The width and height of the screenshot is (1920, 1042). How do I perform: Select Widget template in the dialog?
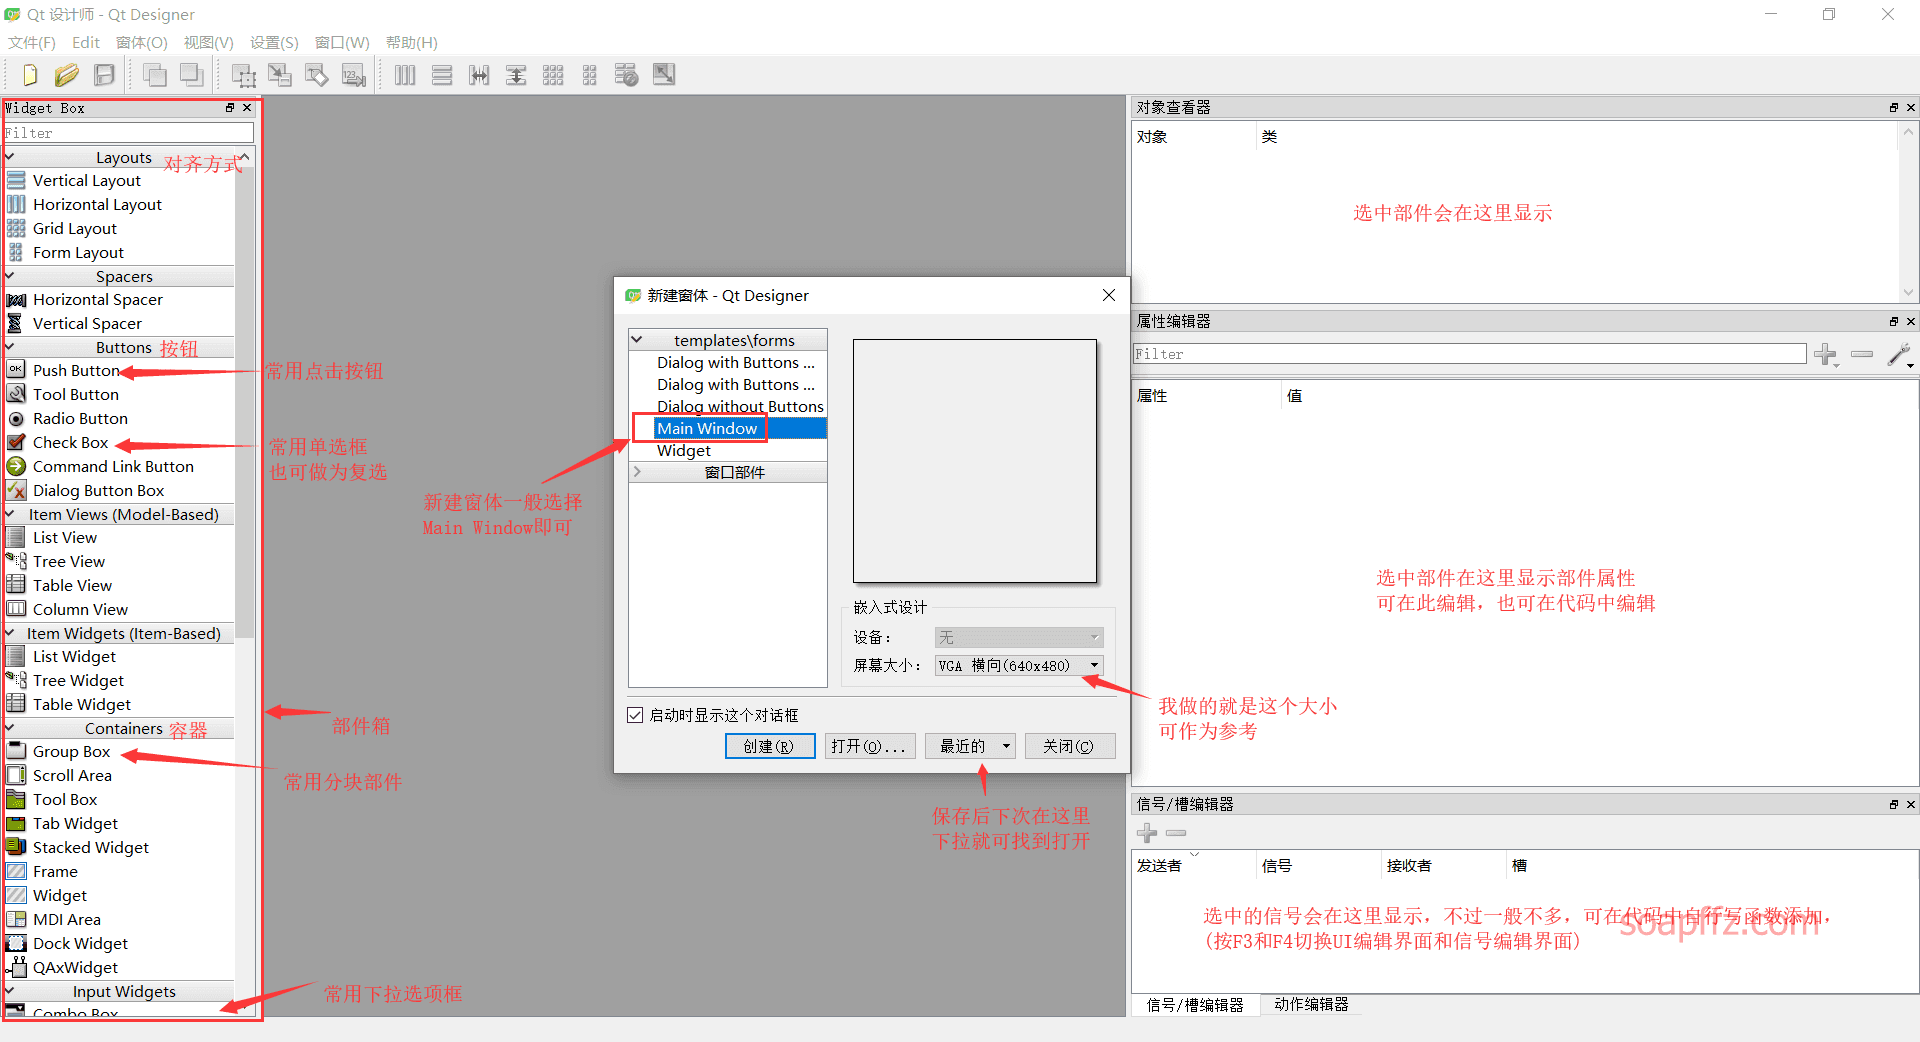(x=684, y=450)
